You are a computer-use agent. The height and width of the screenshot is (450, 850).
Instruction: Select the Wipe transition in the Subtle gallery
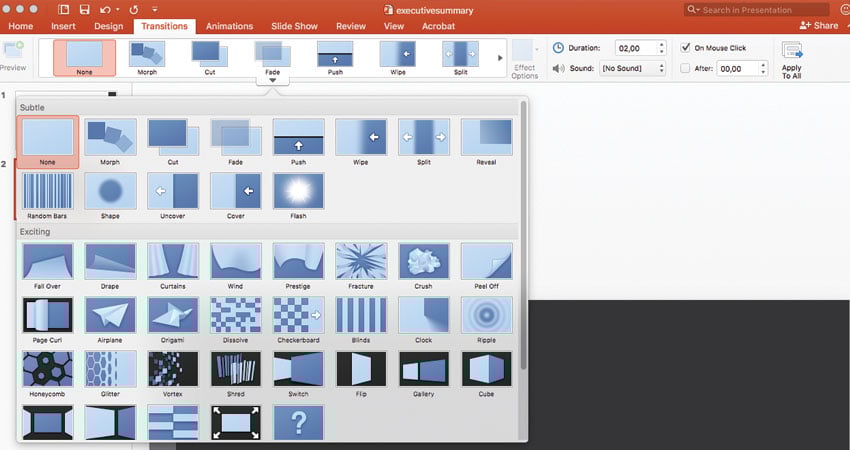click(360, 142)
